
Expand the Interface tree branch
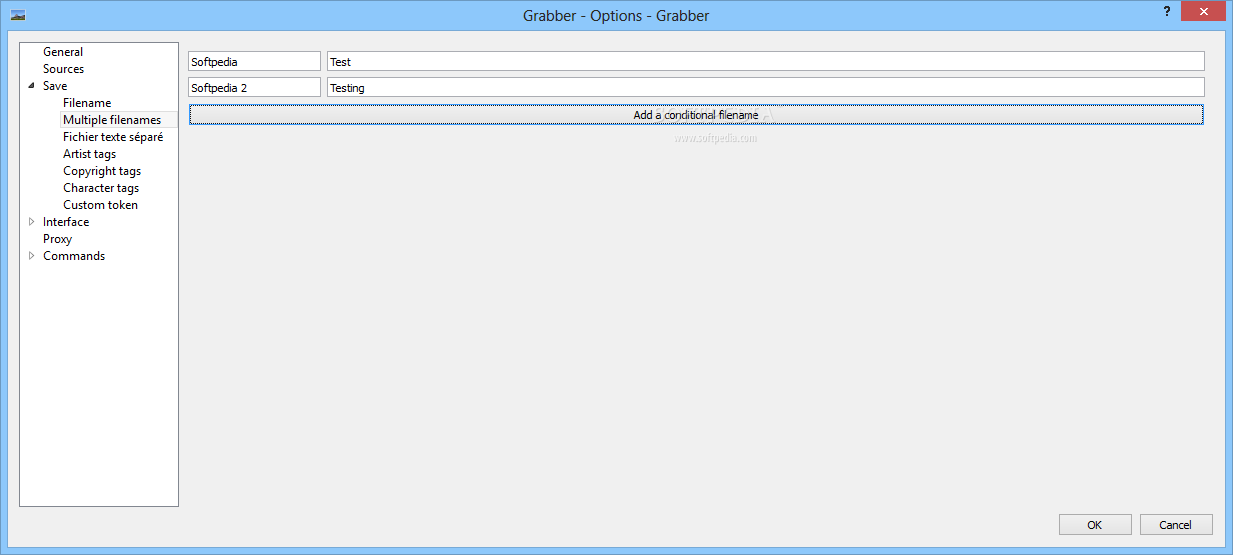32,222
